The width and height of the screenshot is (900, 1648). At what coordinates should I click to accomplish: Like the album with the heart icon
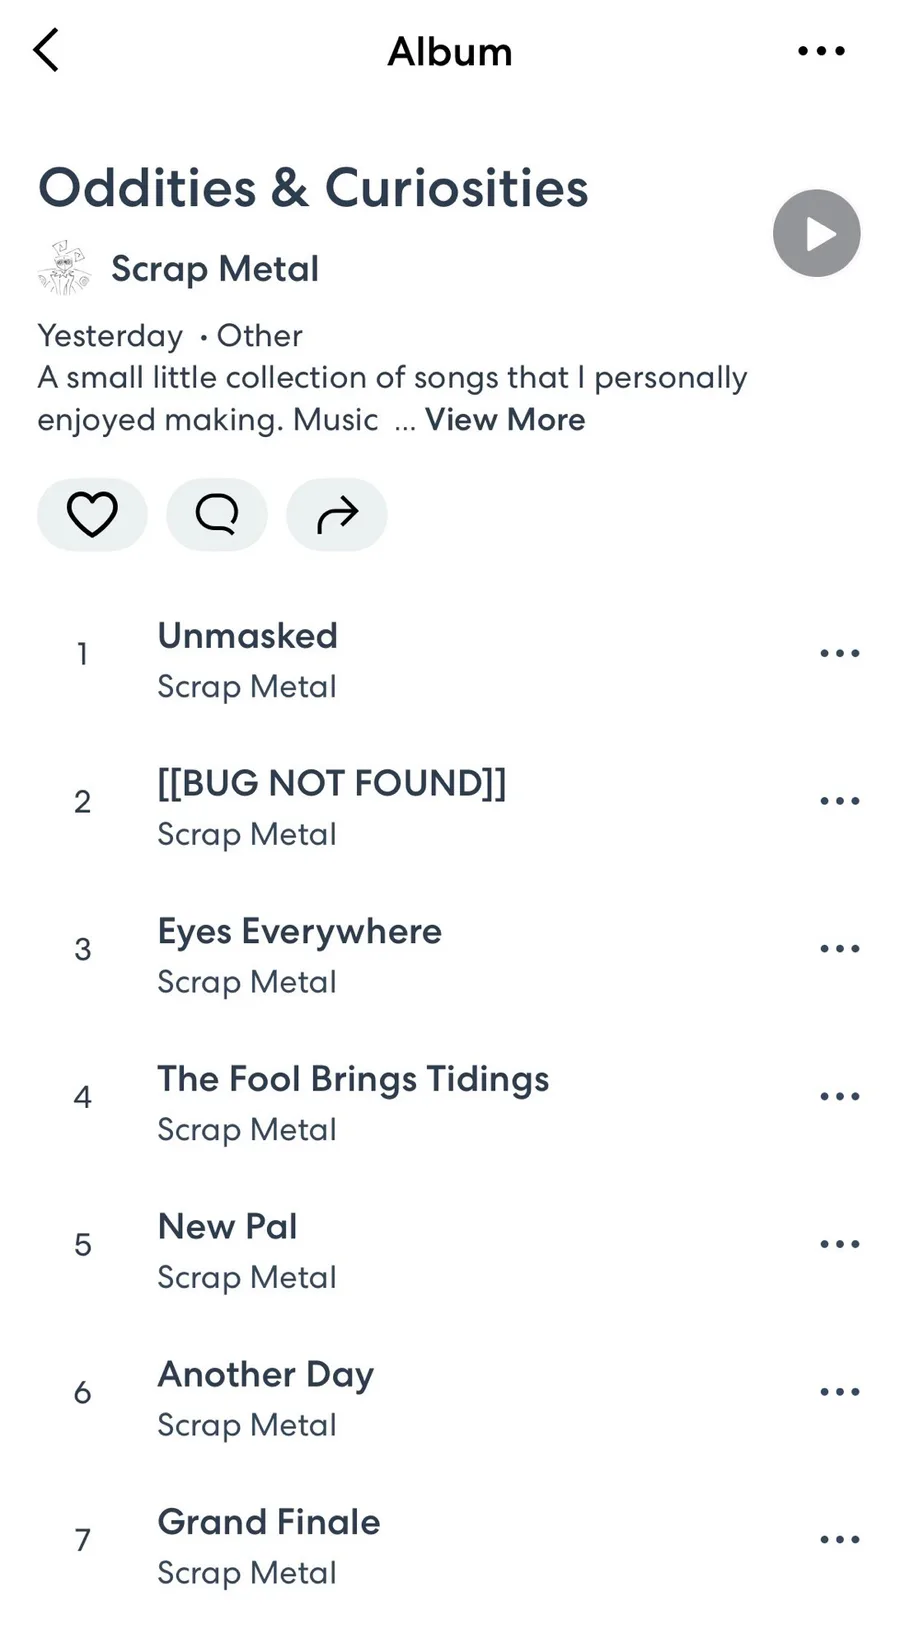pyautogui.click(x=92, y=514)
